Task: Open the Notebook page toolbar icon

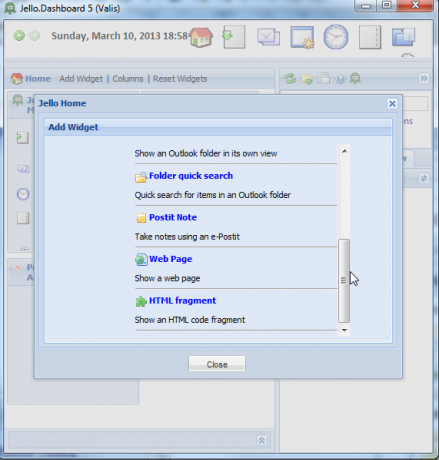Action: tap(370, 37)
